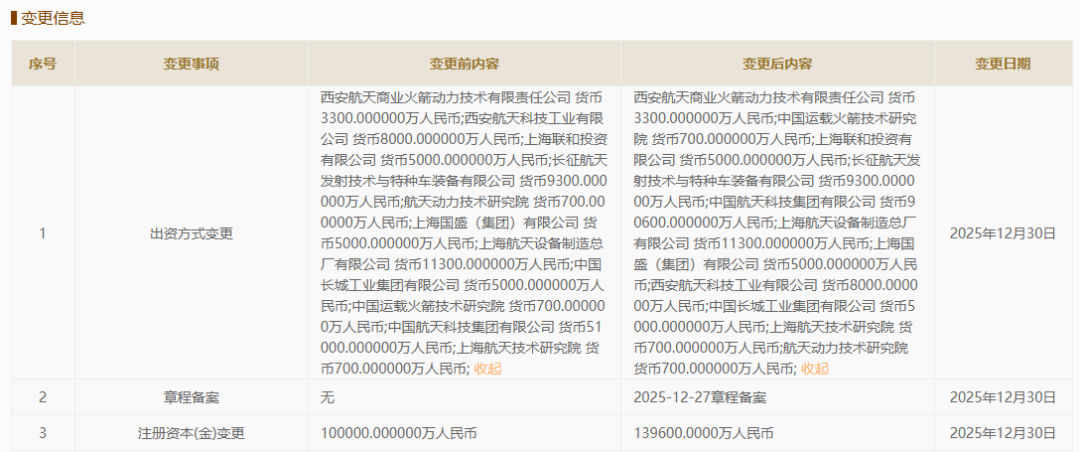Viewport: 1080px width, 452px height.
Task: Select the 变更前内容 column header
Action: pos(464,63)
